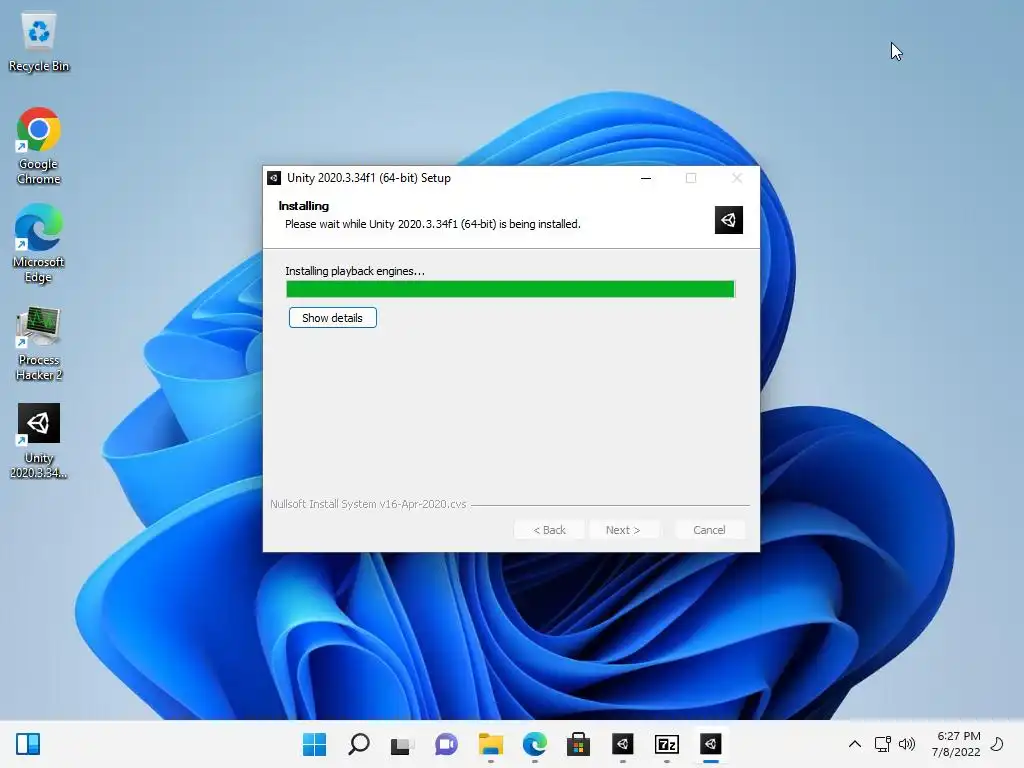Click the 'Nullsoft Install System v16-Apr-2020.cvs' text

(x=368, y=504)
